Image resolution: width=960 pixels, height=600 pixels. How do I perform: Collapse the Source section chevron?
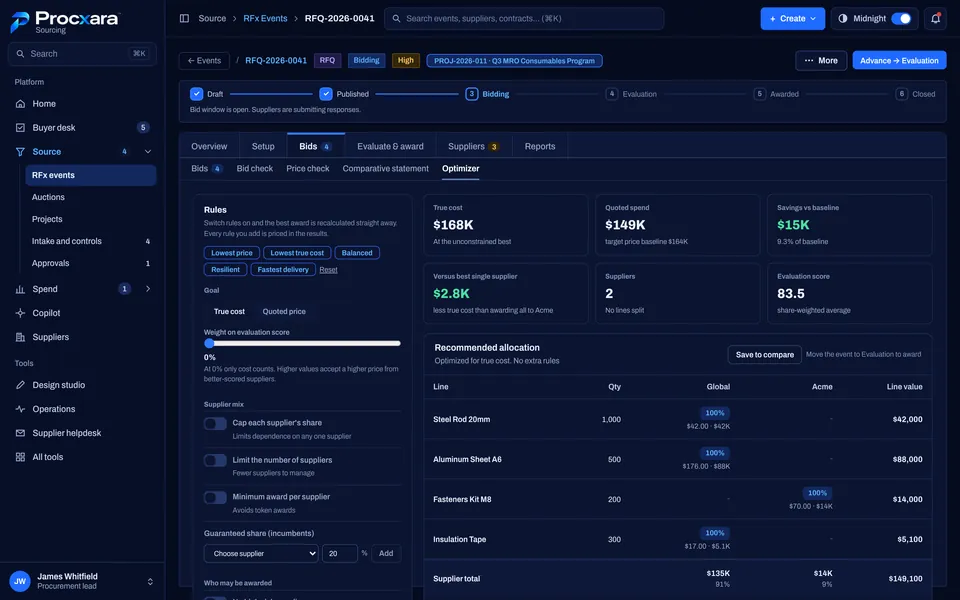148,151
